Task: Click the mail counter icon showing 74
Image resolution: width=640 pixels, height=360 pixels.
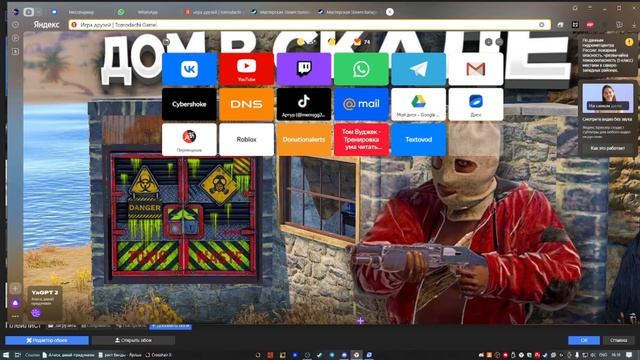Action: (x=362, y=42)
